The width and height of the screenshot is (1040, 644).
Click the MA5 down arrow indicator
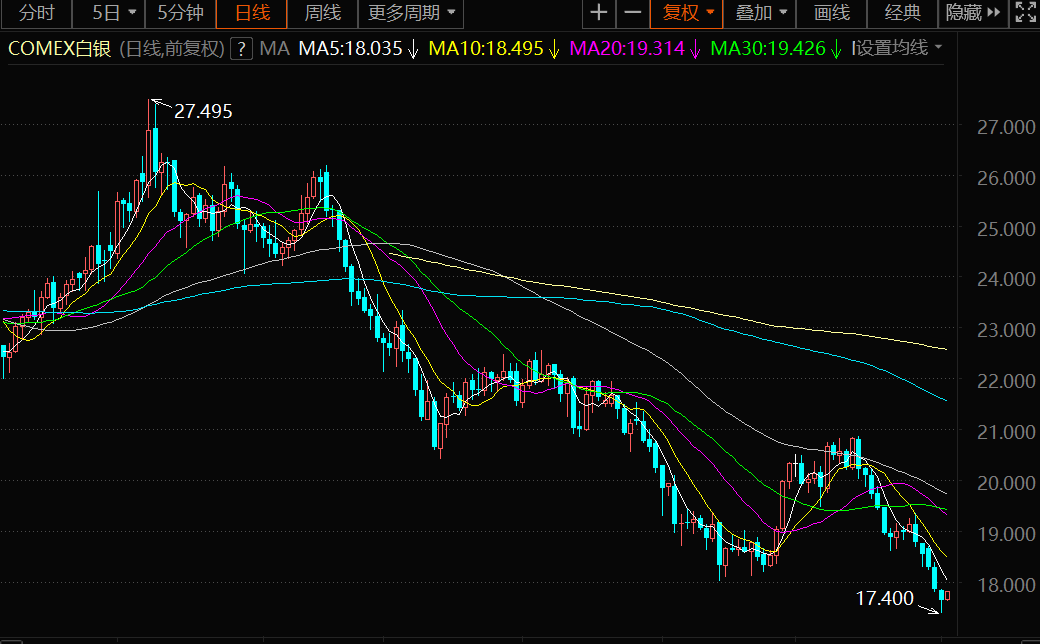pyautogui.click(x=412, y=48)
